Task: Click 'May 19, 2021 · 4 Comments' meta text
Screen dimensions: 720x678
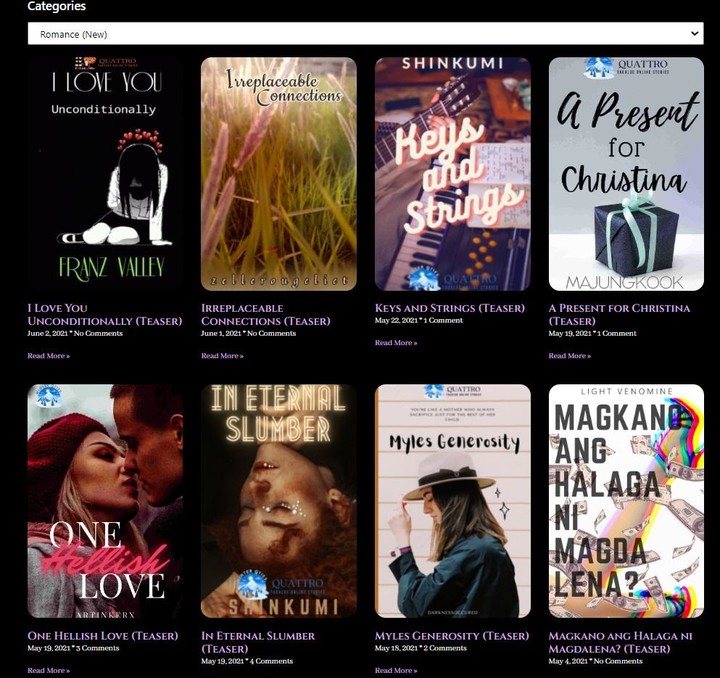Action: pyautogui.click(x=247, y=661)
